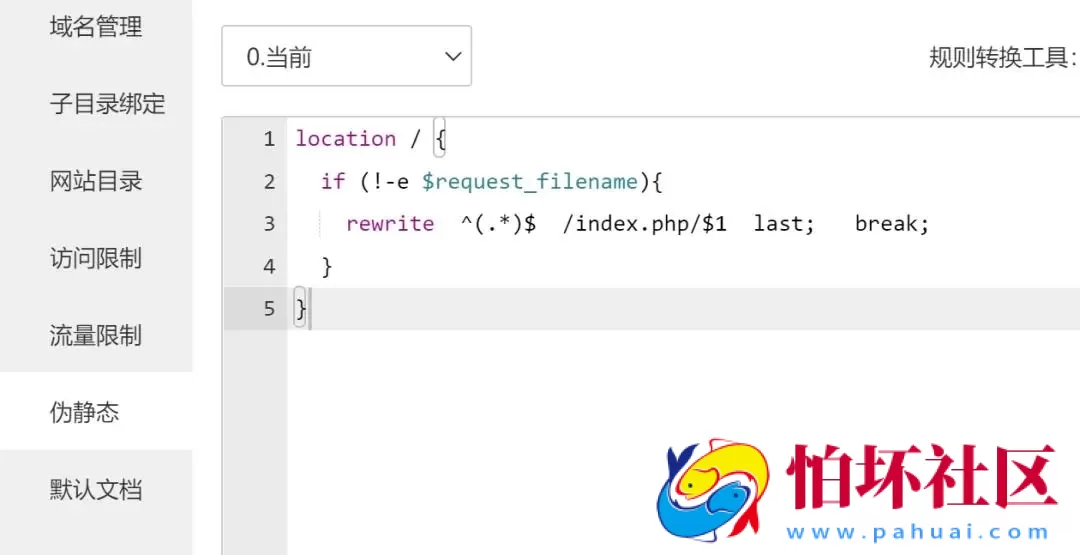Switch to the 子目录绑定 tab
This screenshot has height=555, width=1080.
coord(107,104)
